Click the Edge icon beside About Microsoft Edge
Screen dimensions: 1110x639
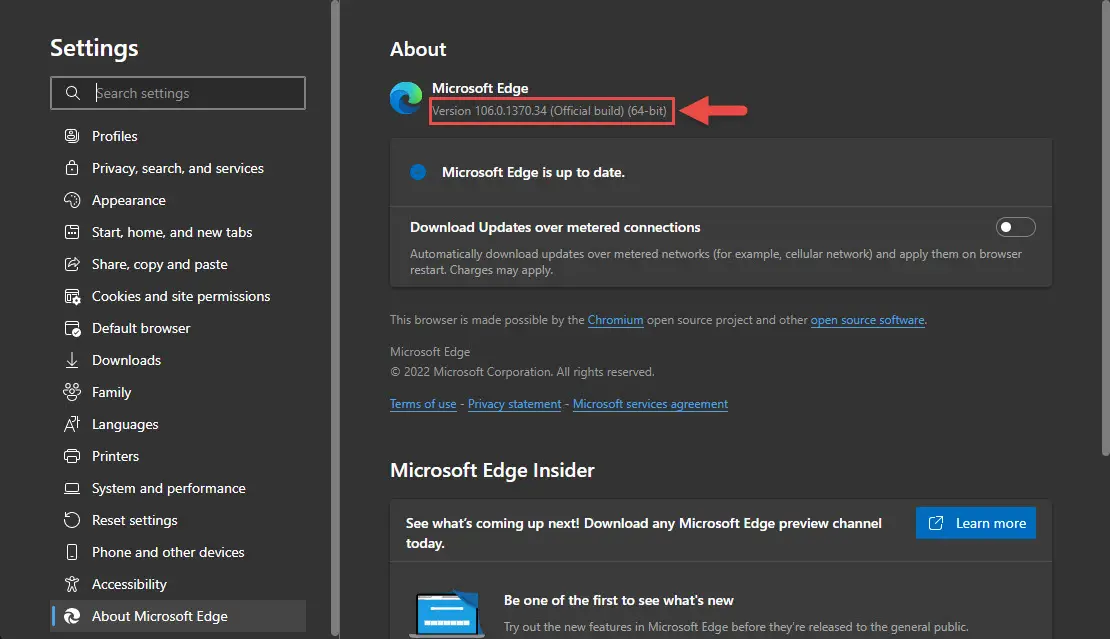pyautogui.click(x=71, y=616)
